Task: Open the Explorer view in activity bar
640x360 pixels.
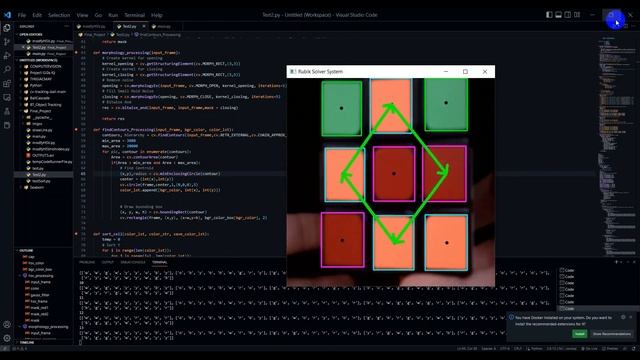Action: [x=7, y=28]
